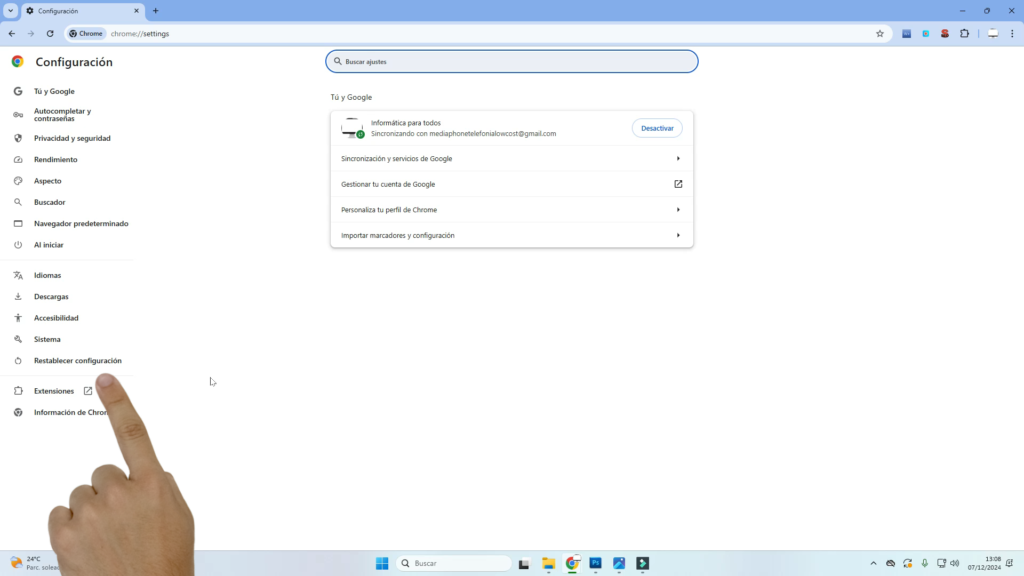The width and height of the screenshot is (1024, 576).
Task: Go to Aspecto settings section
Action: pos(48,181)
